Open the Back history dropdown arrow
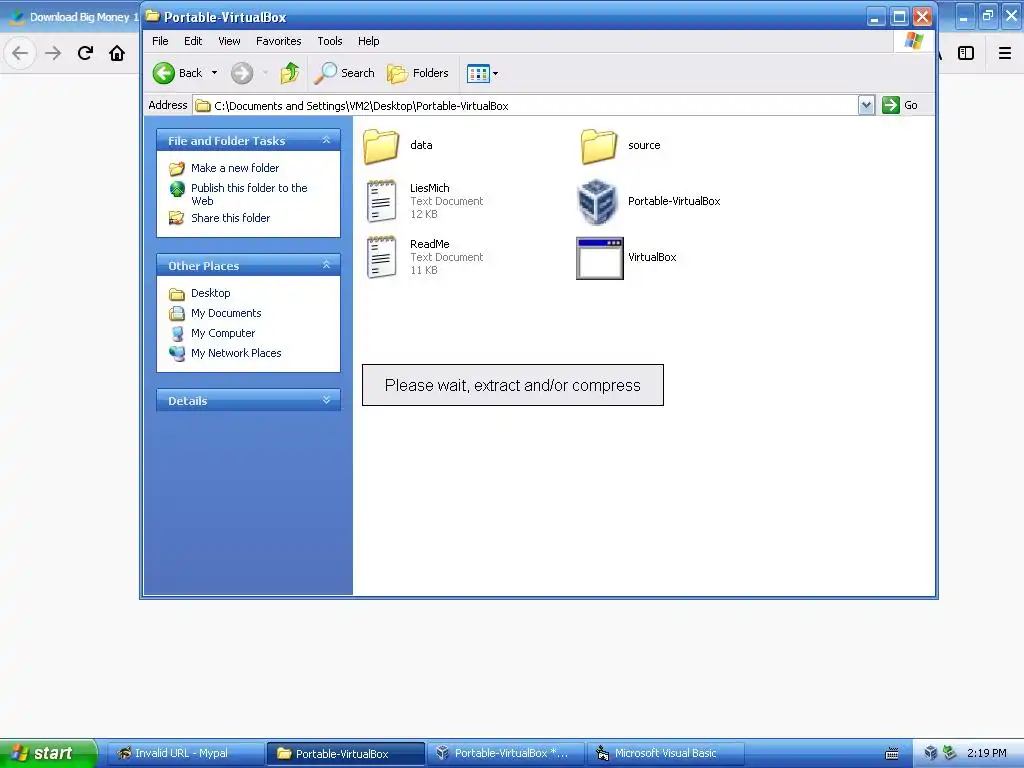 click(x=214, y=73)
